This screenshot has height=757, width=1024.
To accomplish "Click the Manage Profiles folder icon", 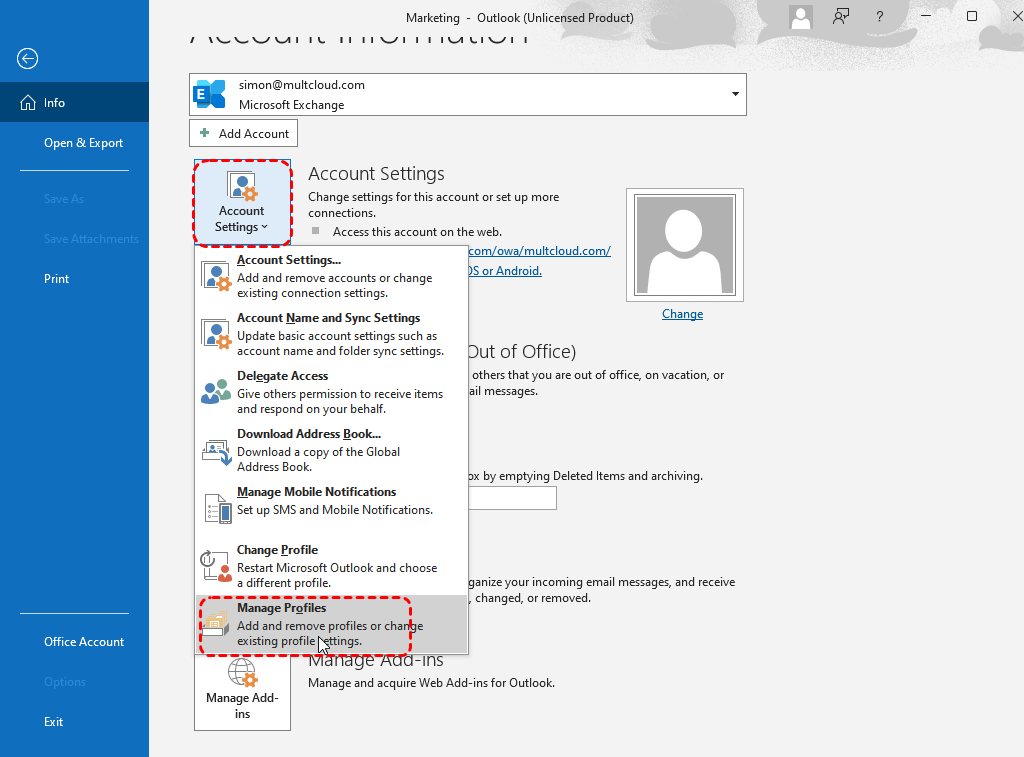I will tap(216, 624).
